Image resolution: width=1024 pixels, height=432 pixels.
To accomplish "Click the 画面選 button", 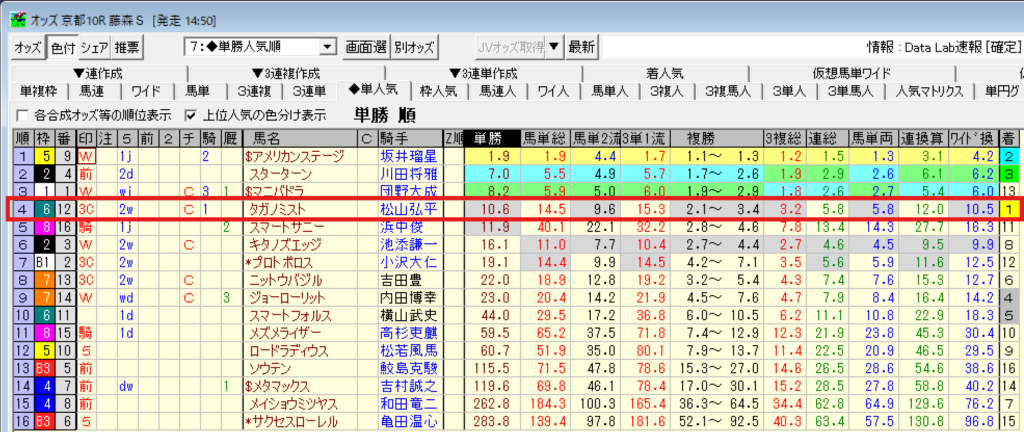I will 365,47.
